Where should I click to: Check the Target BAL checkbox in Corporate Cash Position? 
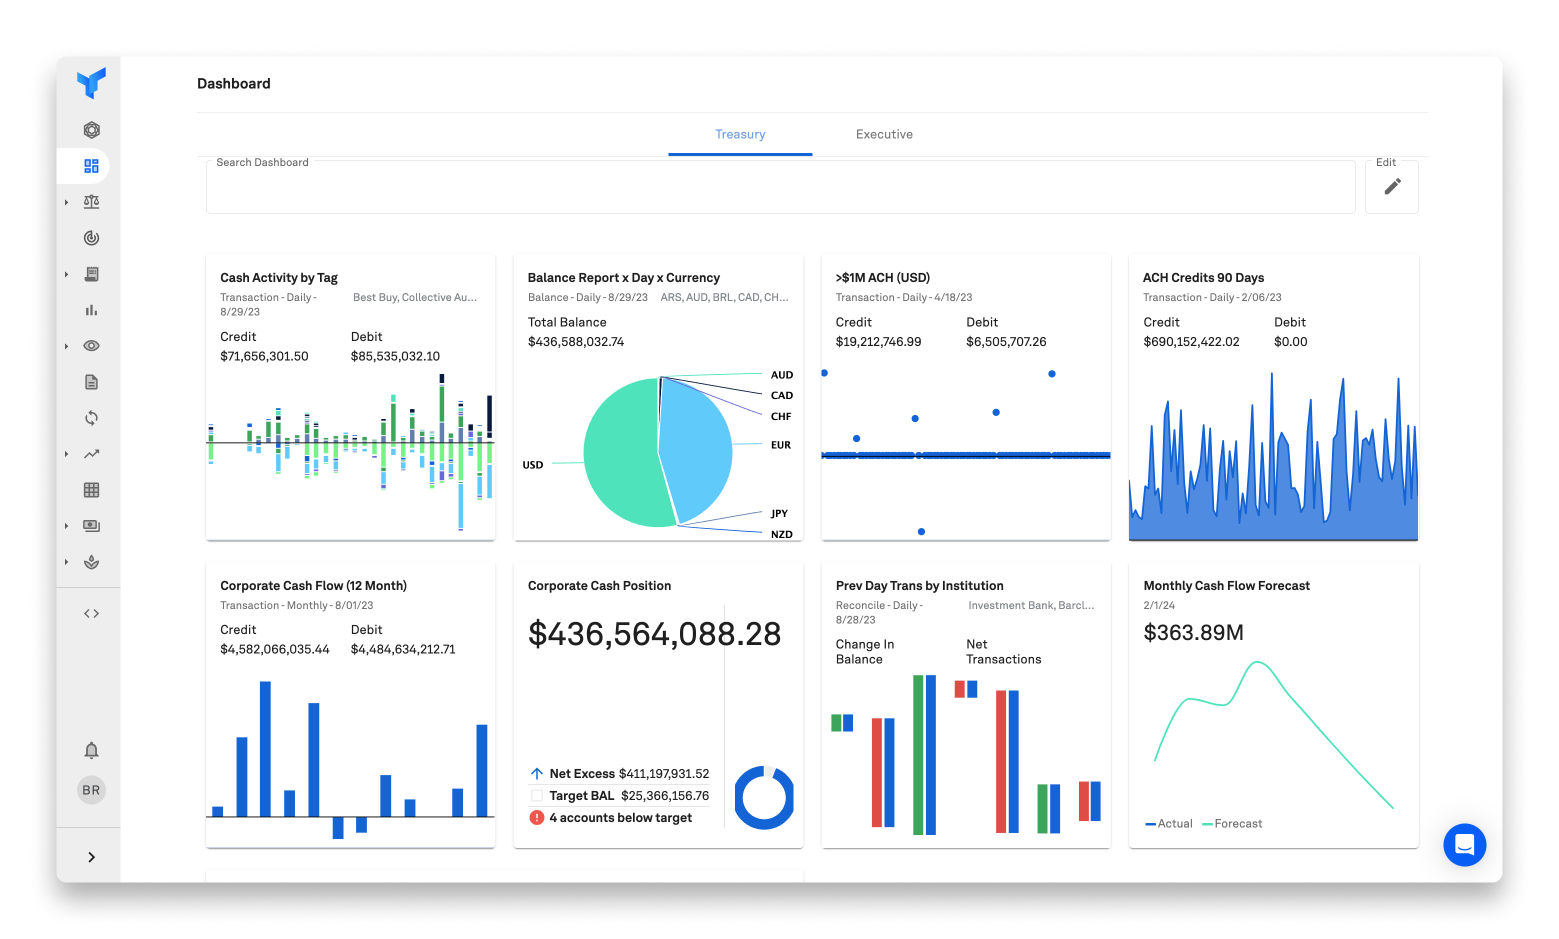pyautogui.click(x=536, y=795)
